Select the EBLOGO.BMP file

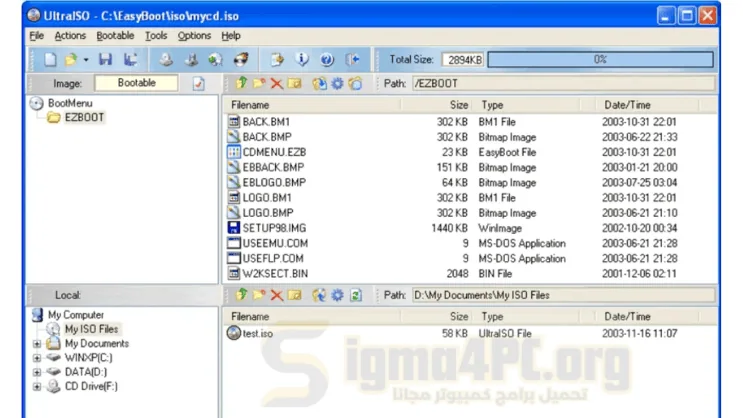coord(274,182)
